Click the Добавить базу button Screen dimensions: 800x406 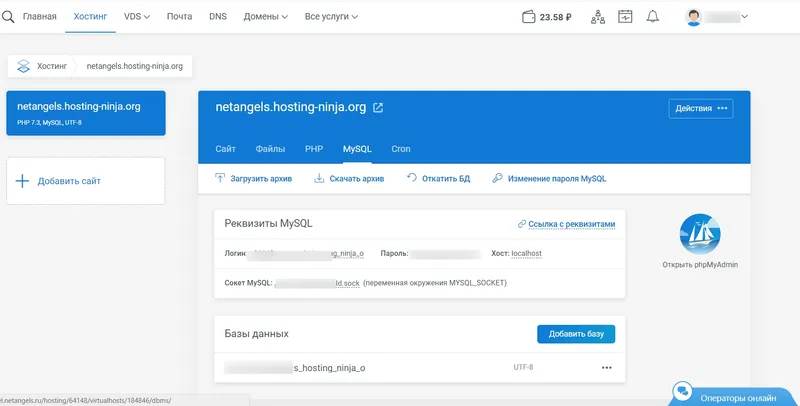576,334
